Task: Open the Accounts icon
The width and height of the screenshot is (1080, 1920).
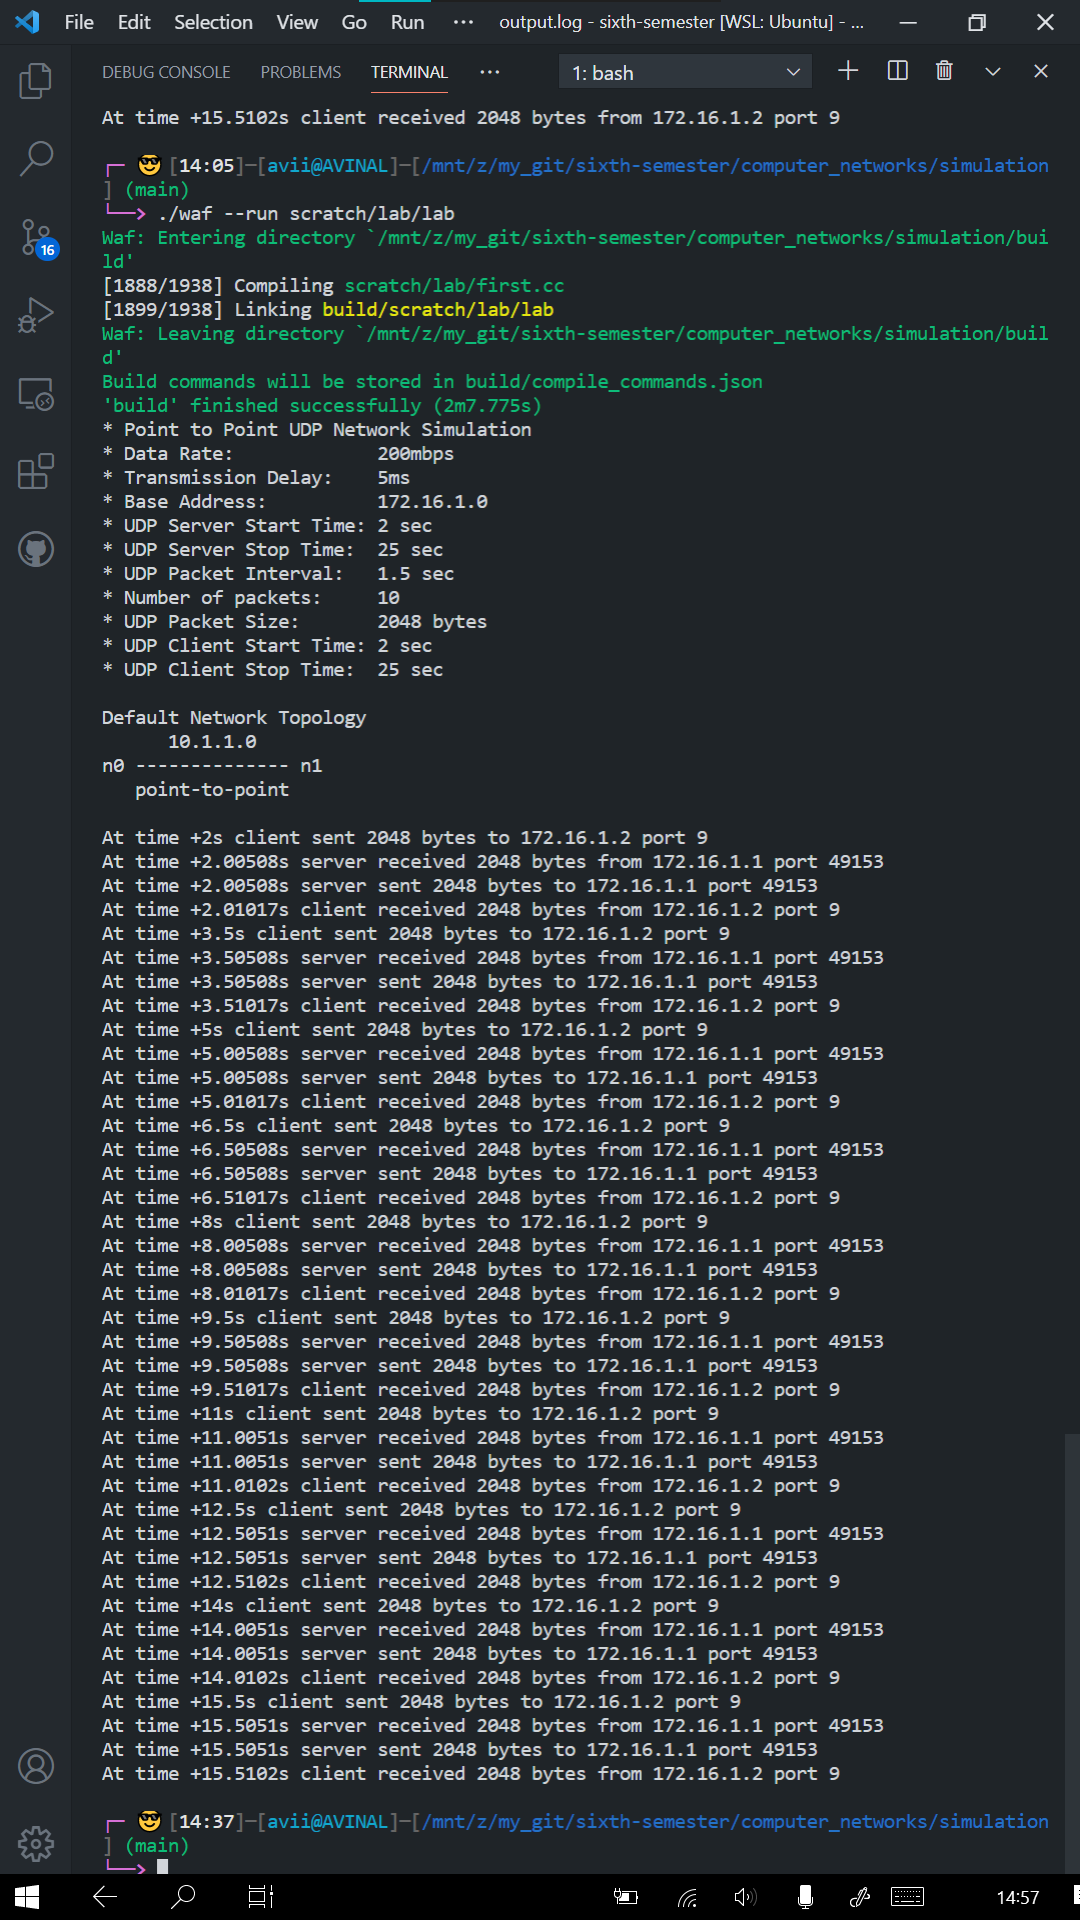Action: pyautogui.click(x=36, y=1766)
